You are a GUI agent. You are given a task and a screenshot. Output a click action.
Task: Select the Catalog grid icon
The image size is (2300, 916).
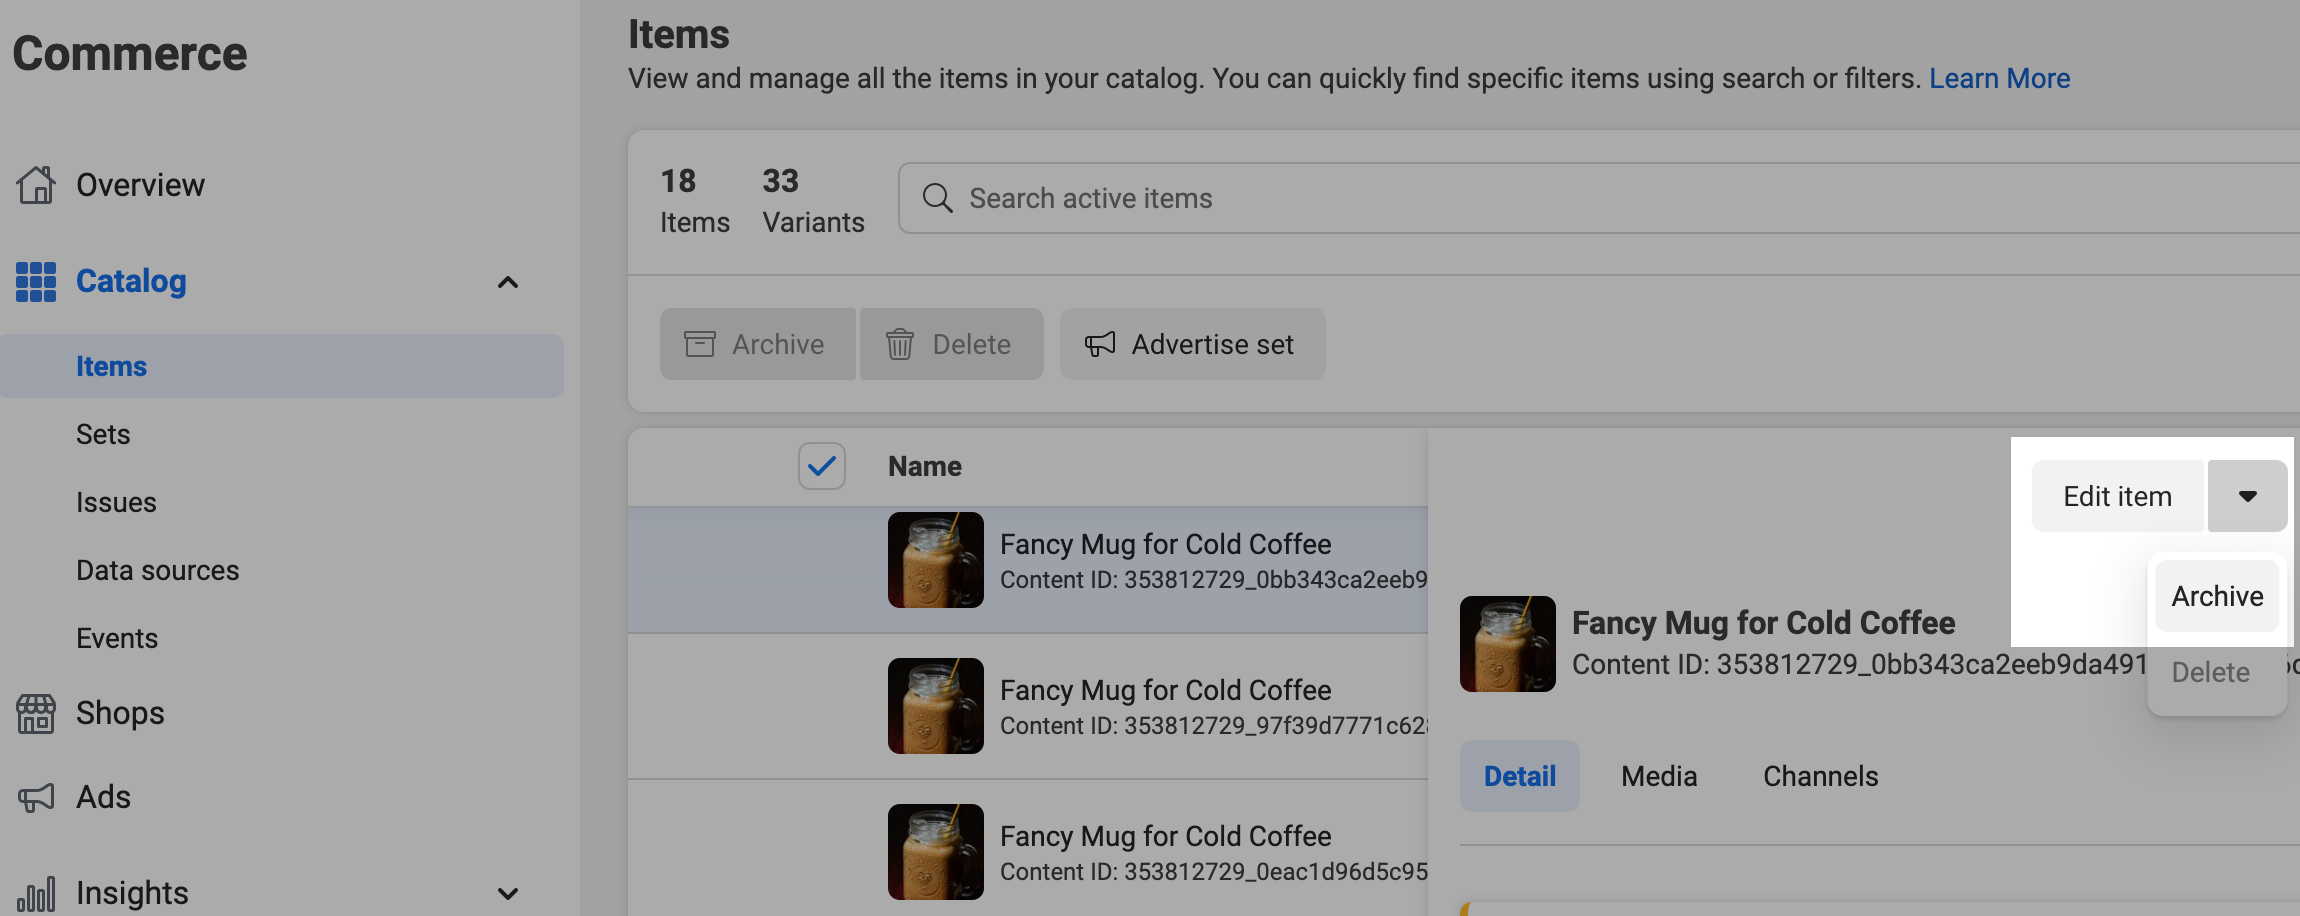click(35, 281)
